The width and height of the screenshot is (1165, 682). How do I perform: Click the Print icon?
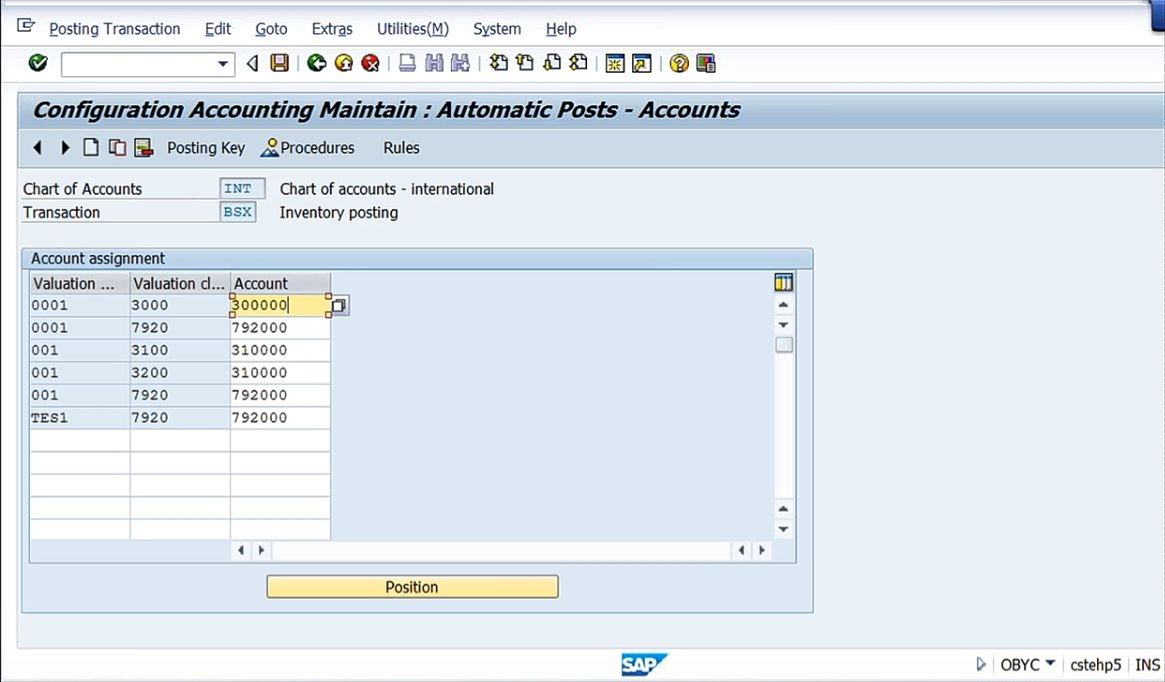[x=407, y=63]
